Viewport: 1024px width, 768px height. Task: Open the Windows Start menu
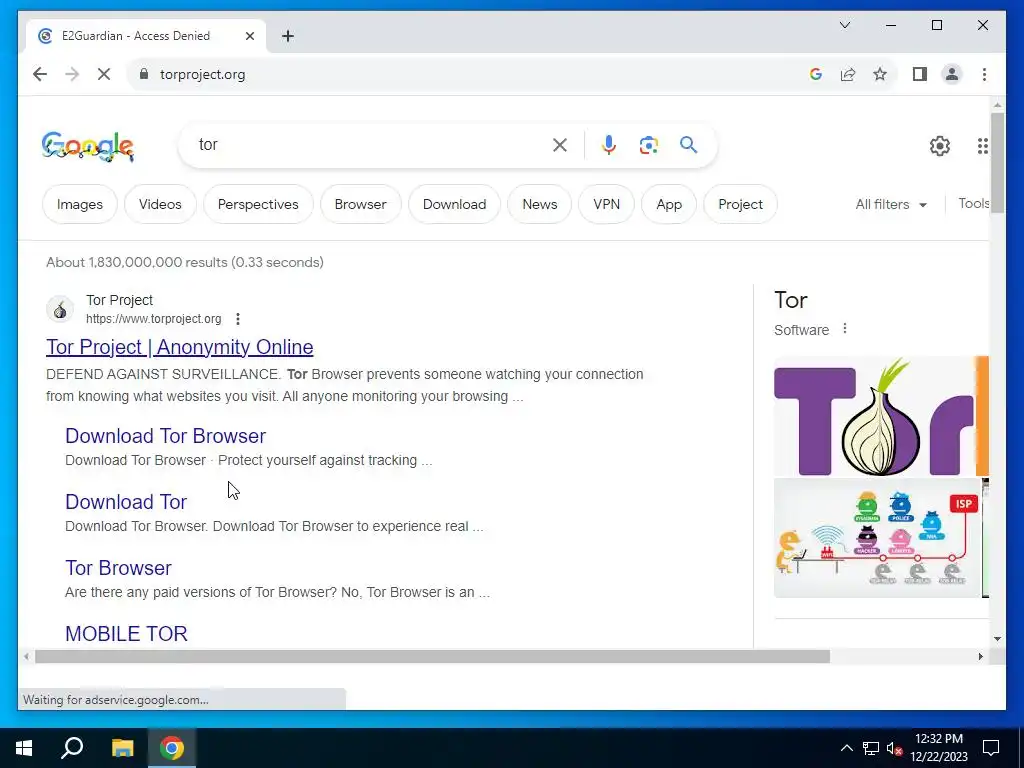24,748
